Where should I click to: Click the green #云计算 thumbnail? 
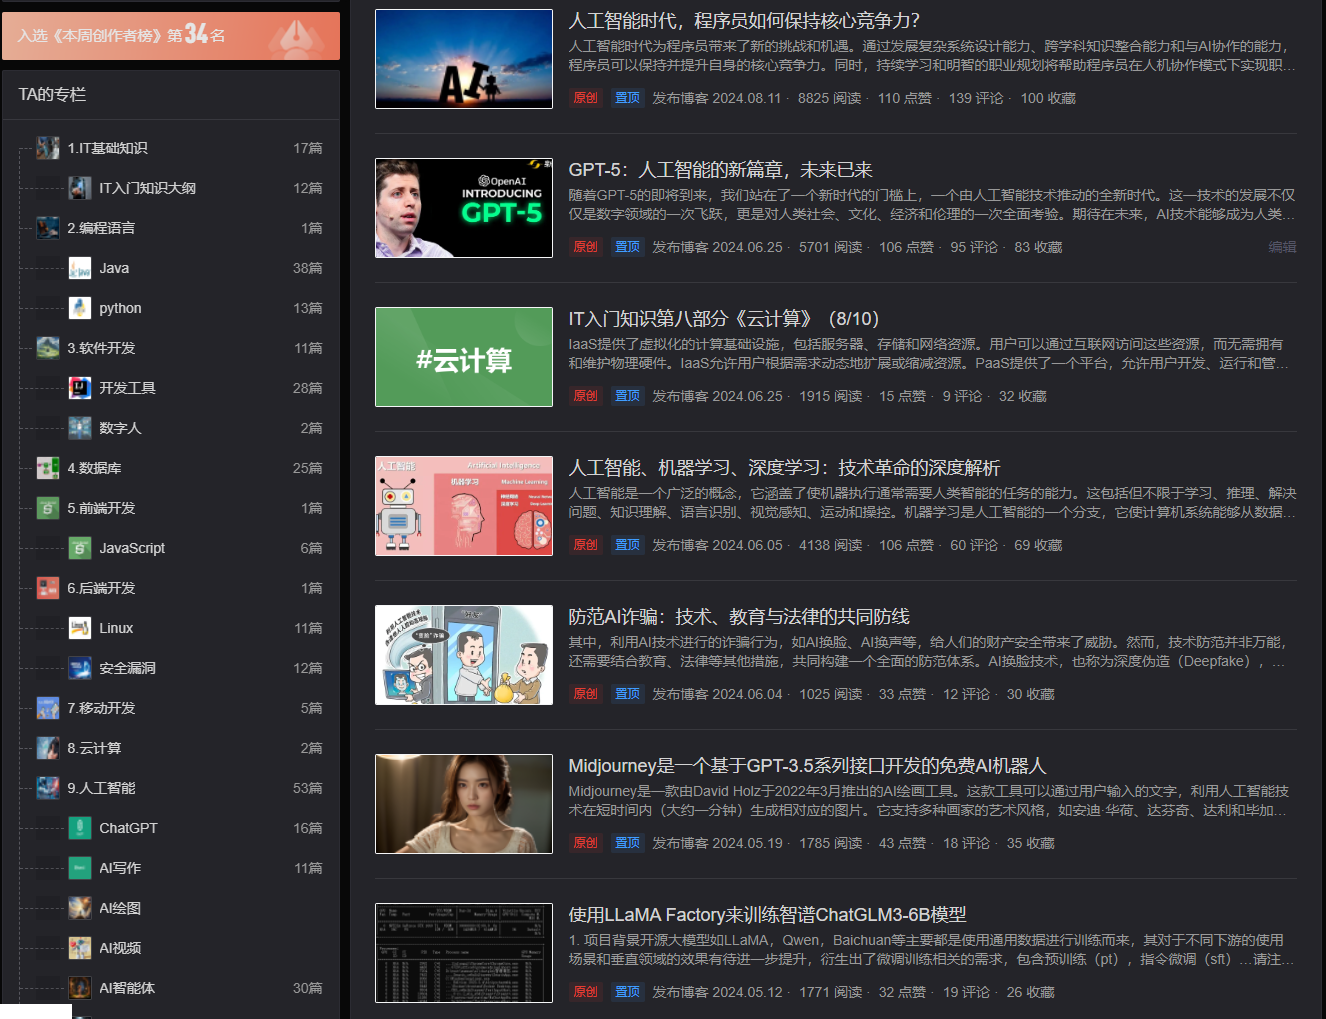(x=464, y=357)
